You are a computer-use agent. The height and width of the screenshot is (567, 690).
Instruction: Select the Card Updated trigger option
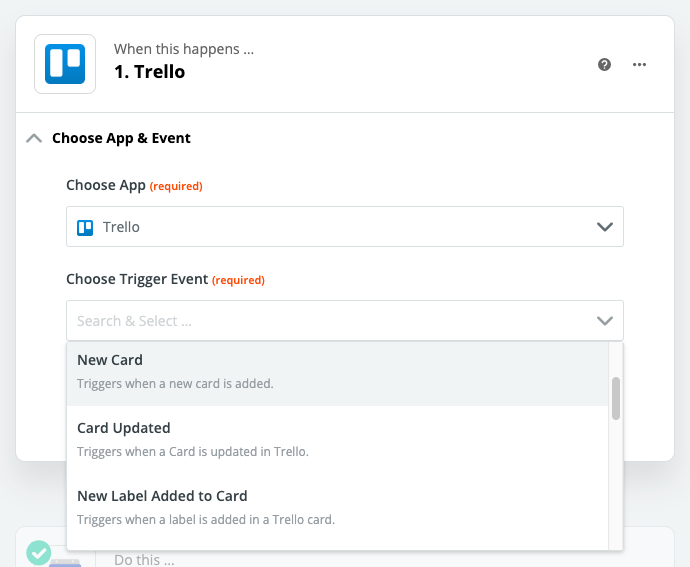(338, 440)
